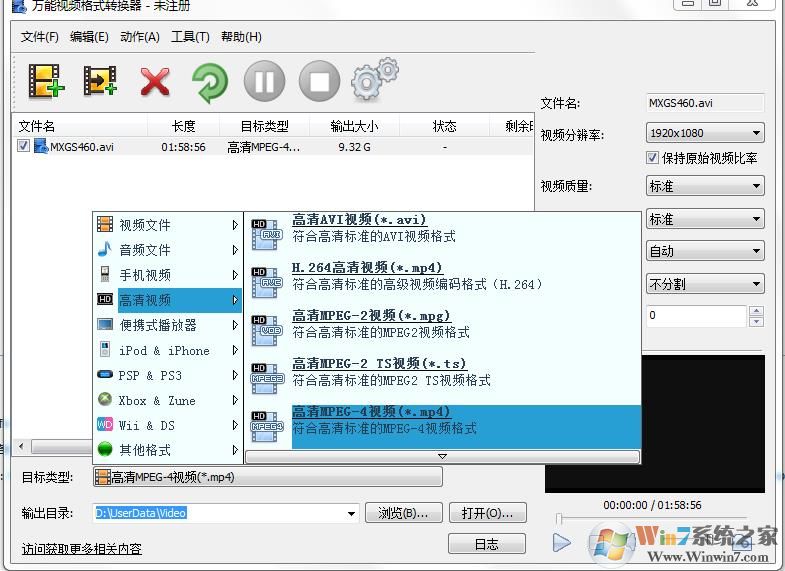Click the green convert start icon
Screen dimensions: 785x571
tap(209, 82)
